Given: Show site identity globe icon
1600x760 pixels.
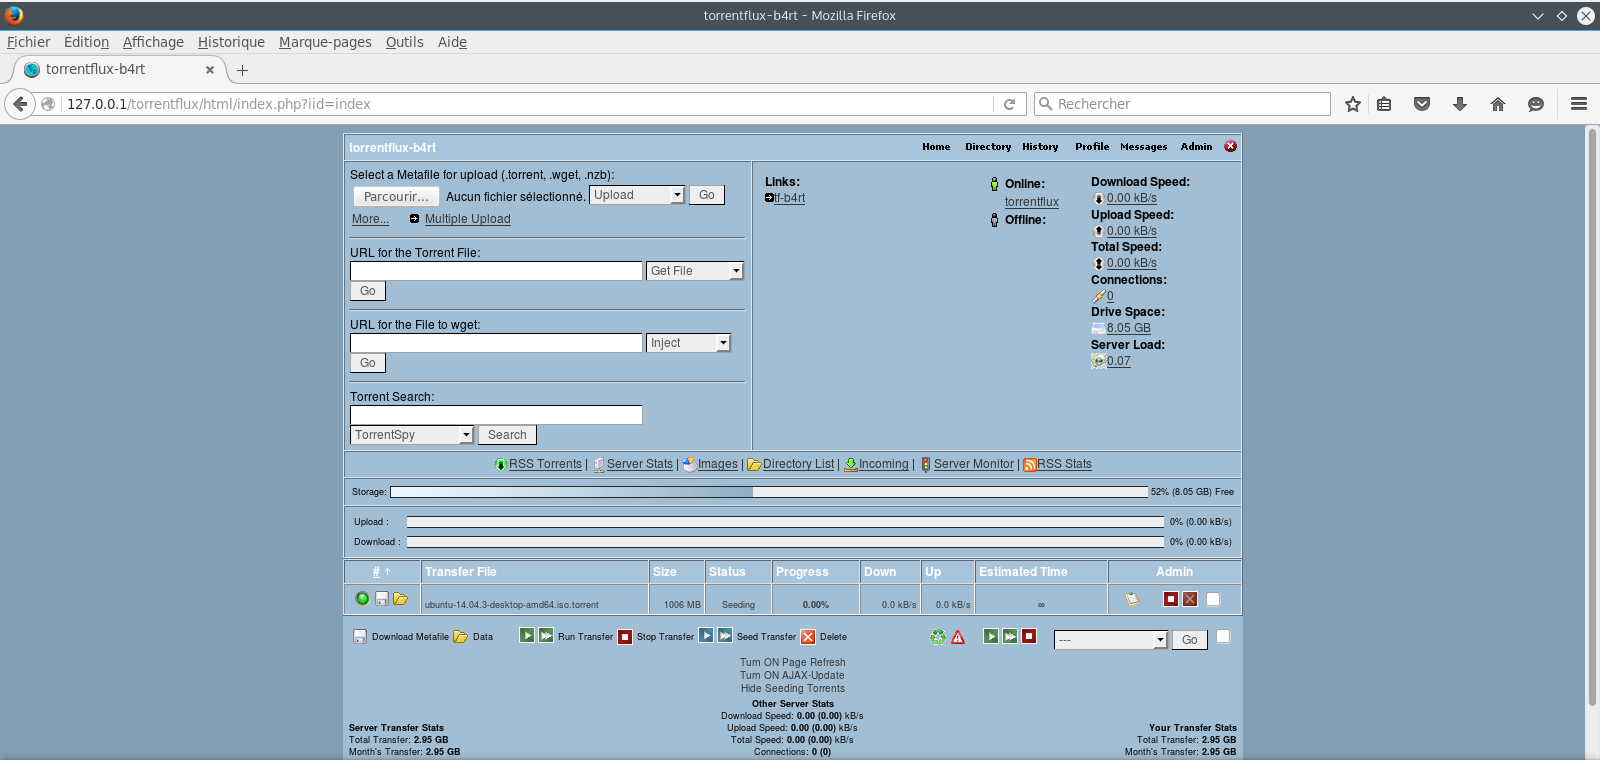Looking at the screenshot, I should (x=48, y=104).
